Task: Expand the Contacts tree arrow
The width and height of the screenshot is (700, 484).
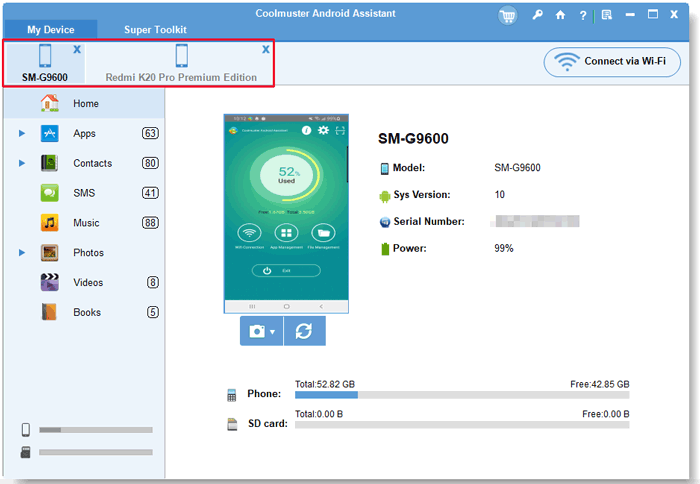Action: [21, 163]
